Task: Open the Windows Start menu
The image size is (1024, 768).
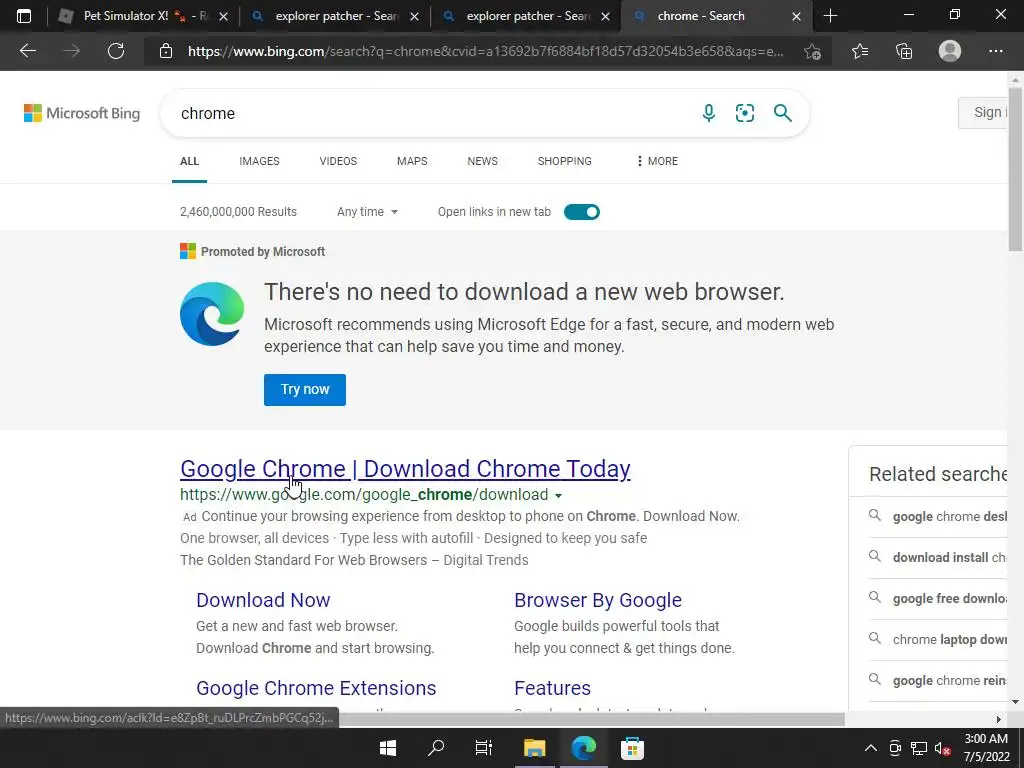Action: point(388,748)
